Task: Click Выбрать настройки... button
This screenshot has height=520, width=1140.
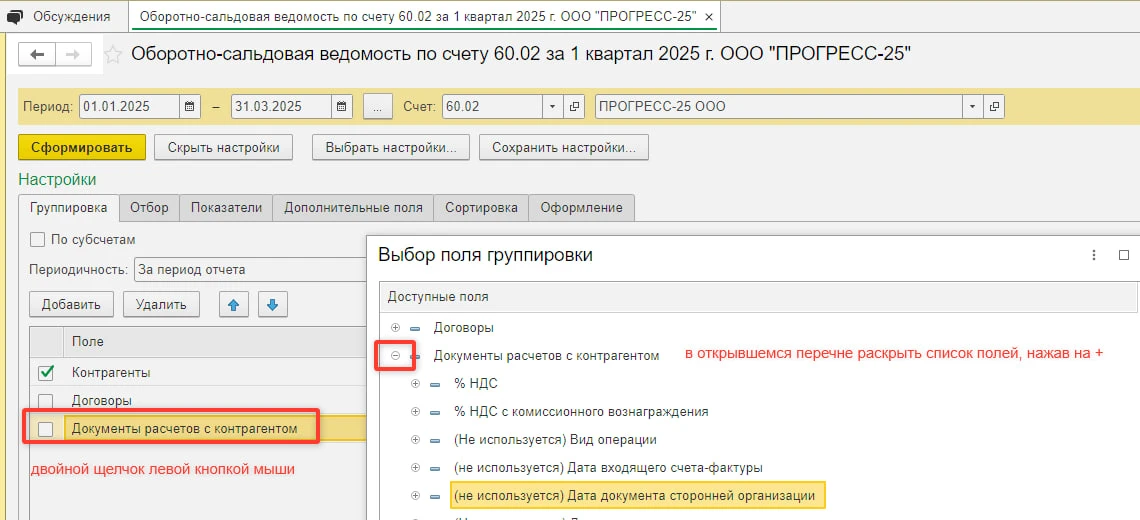Action: click(x=391, y=147)
